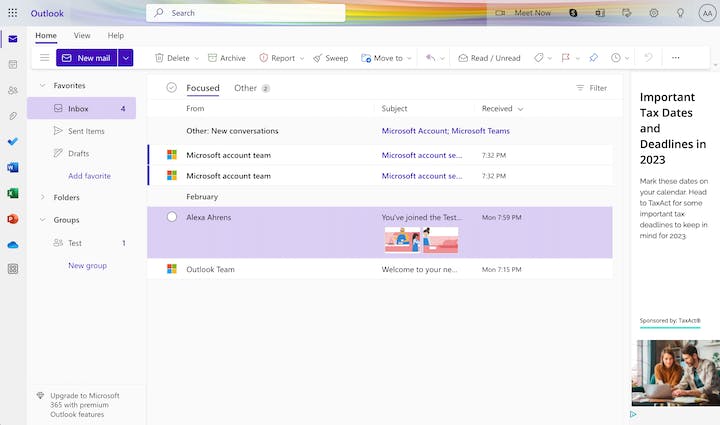Screen dimensions: 720x425
Task: Open Settings gear icon in the header
Action: coord(653,13)
